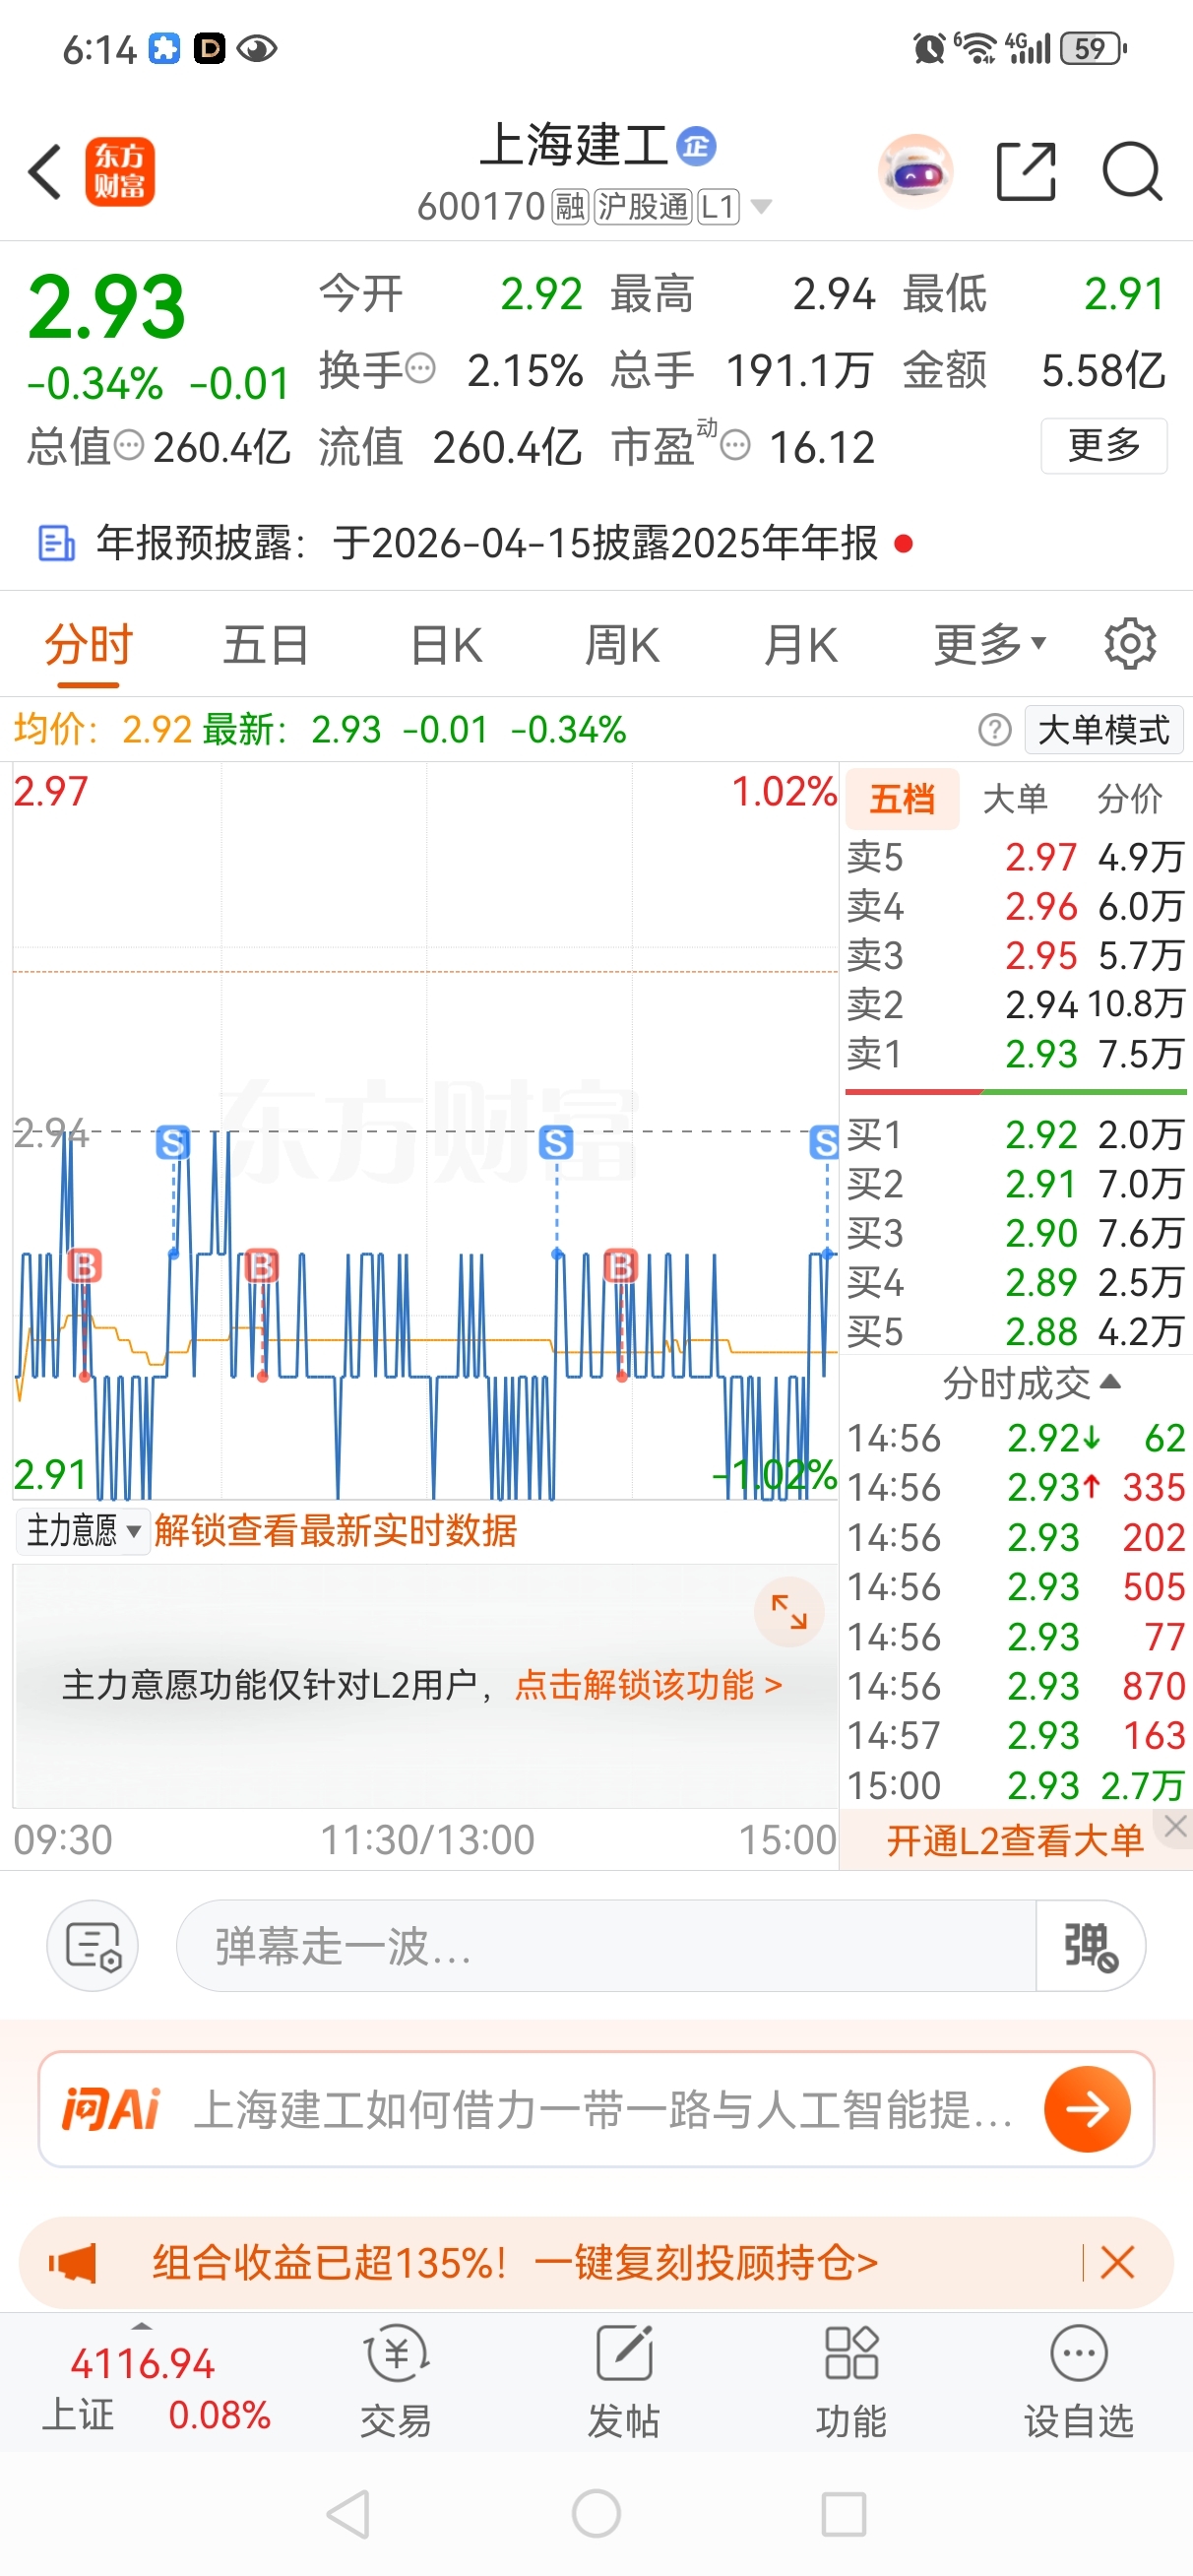Screen dimensions: 1193x2576
Task: Click the 更多 button in quote panel
Action: click(1104, 445)
